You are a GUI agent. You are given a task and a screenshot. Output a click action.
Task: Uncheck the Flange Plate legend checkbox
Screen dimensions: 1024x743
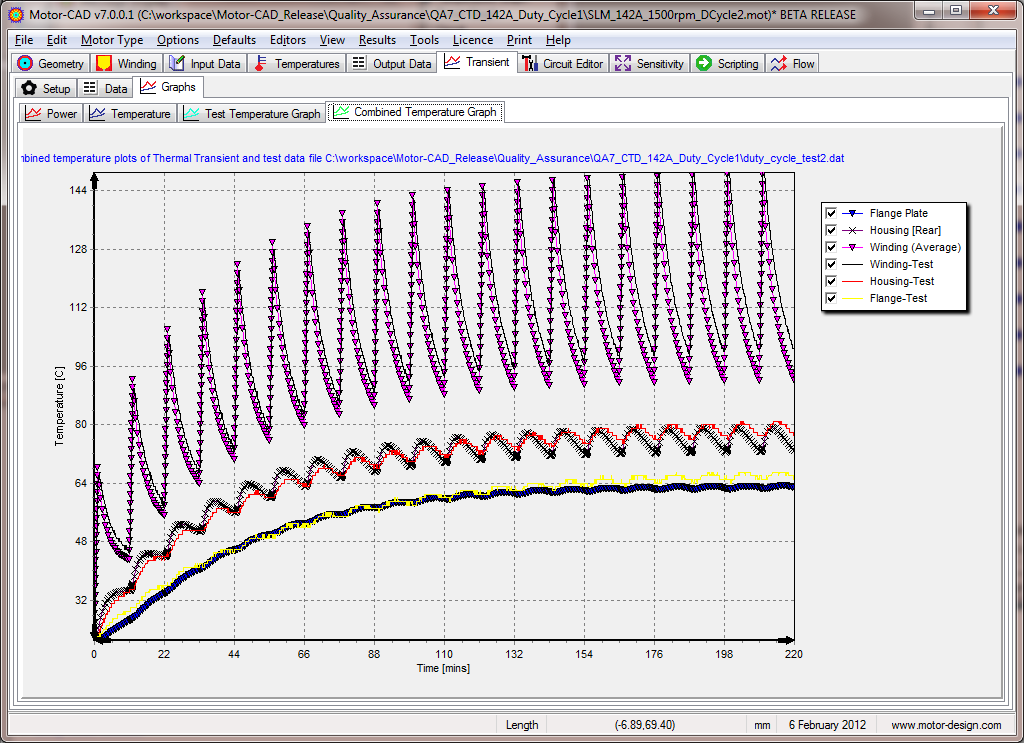[x=831, y=213]
